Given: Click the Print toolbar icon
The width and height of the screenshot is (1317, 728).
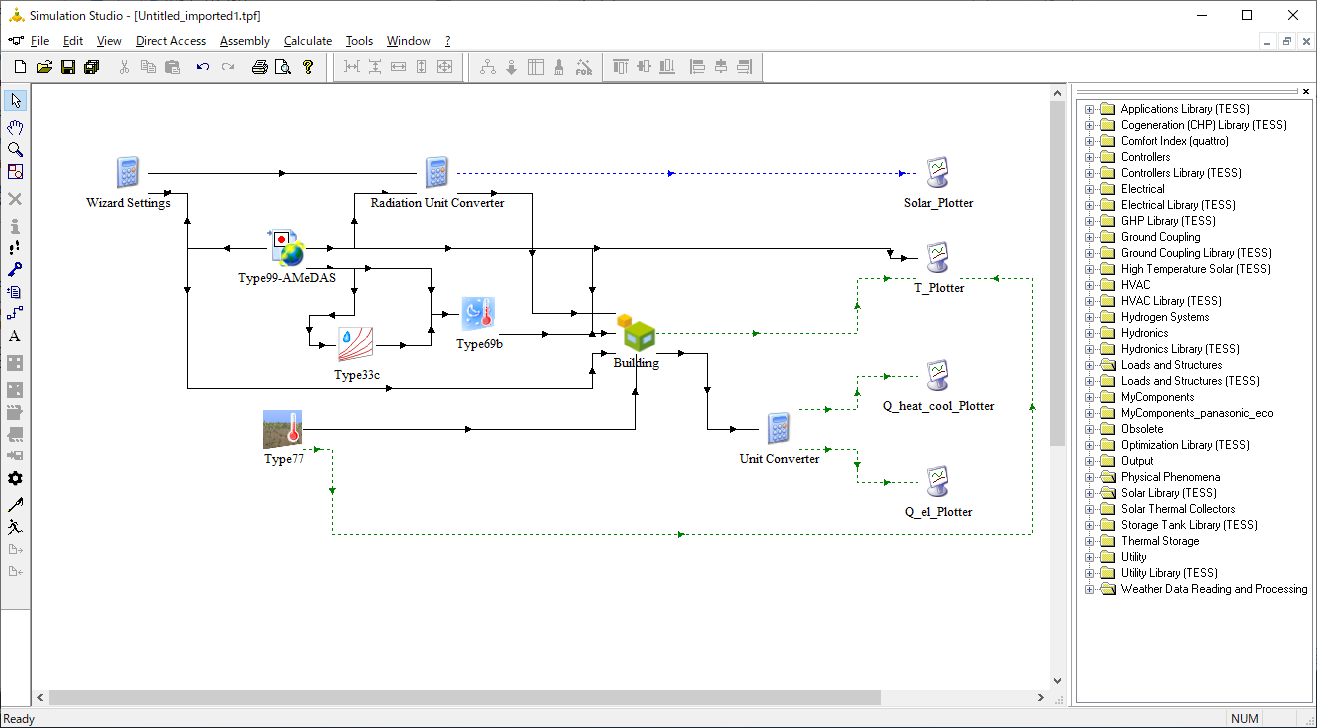Looking at the screenshot, I should point(260,67).
